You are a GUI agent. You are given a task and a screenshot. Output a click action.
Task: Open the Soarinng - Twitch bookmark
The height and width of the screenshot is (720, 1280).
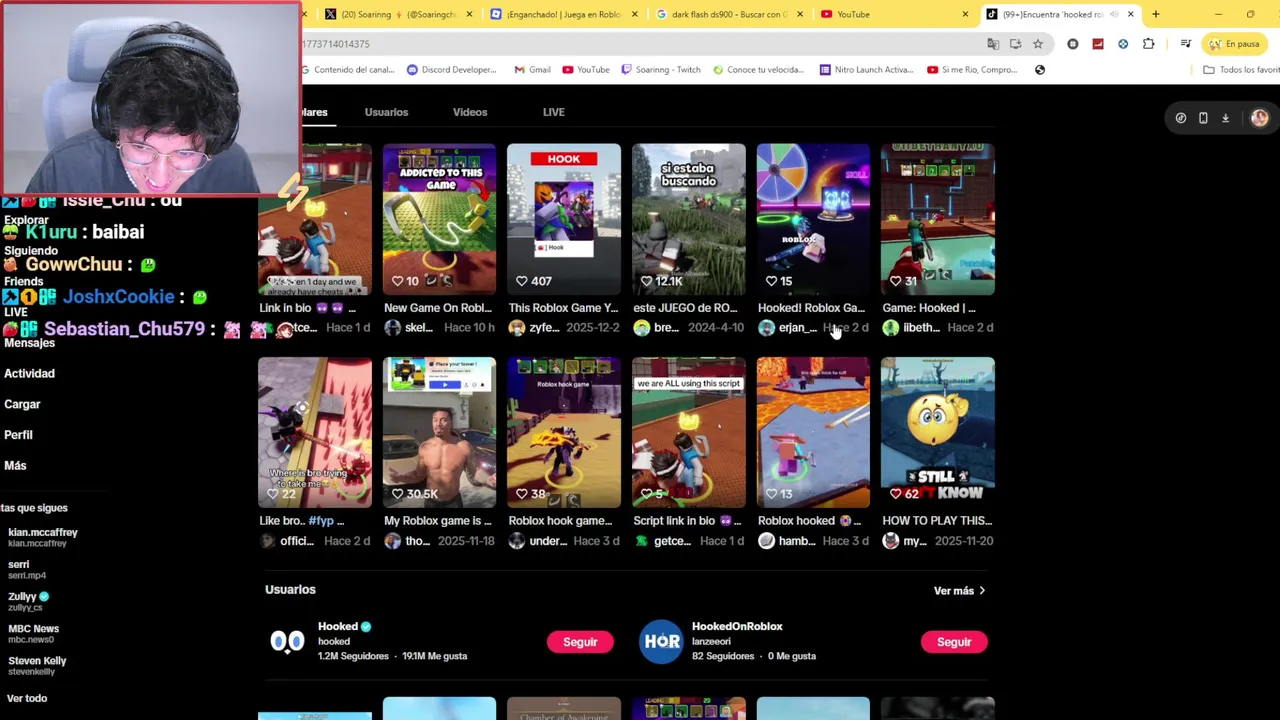[661, 70]
